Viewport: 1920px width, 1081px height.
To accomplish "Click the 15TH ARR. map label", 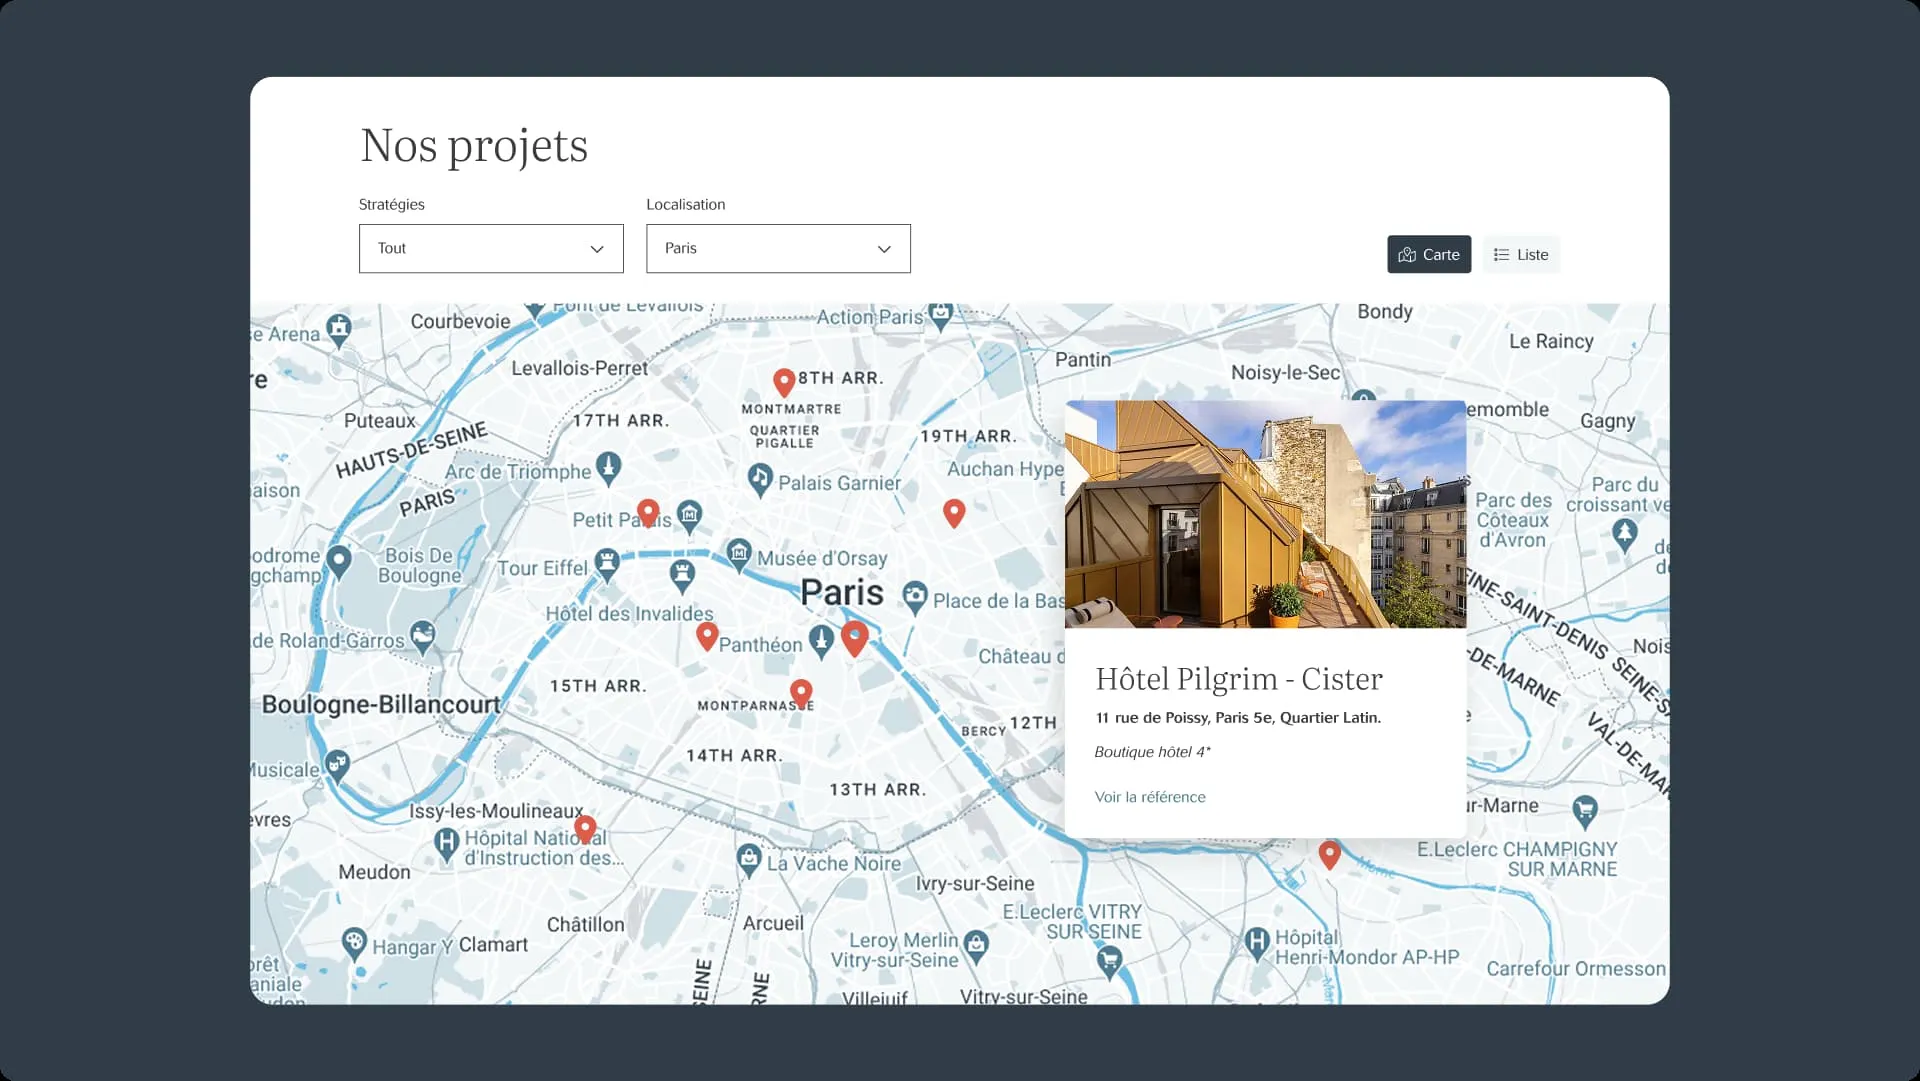I will pos(598,686).
